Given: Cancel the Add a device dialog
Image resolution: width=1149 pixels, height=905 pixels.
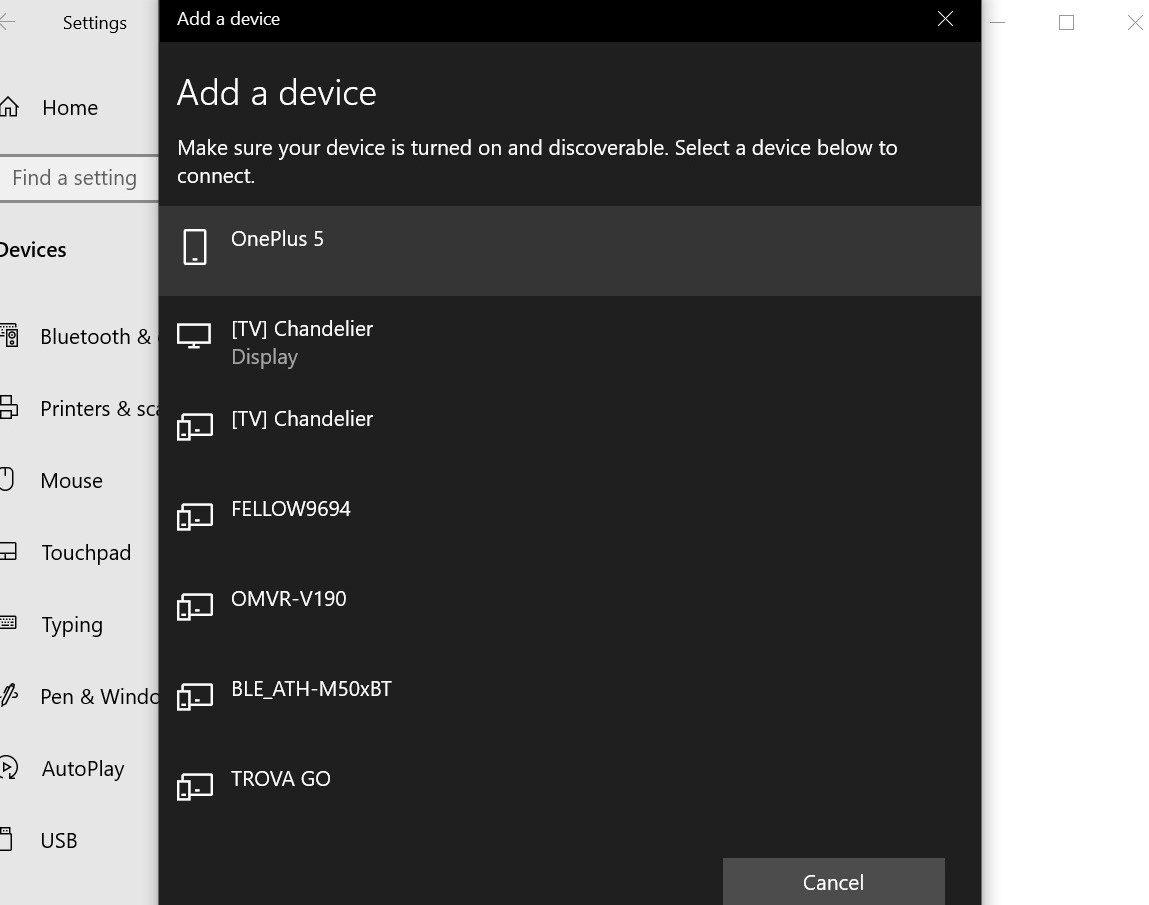Looking at the screenshot, I should (833, 882).
